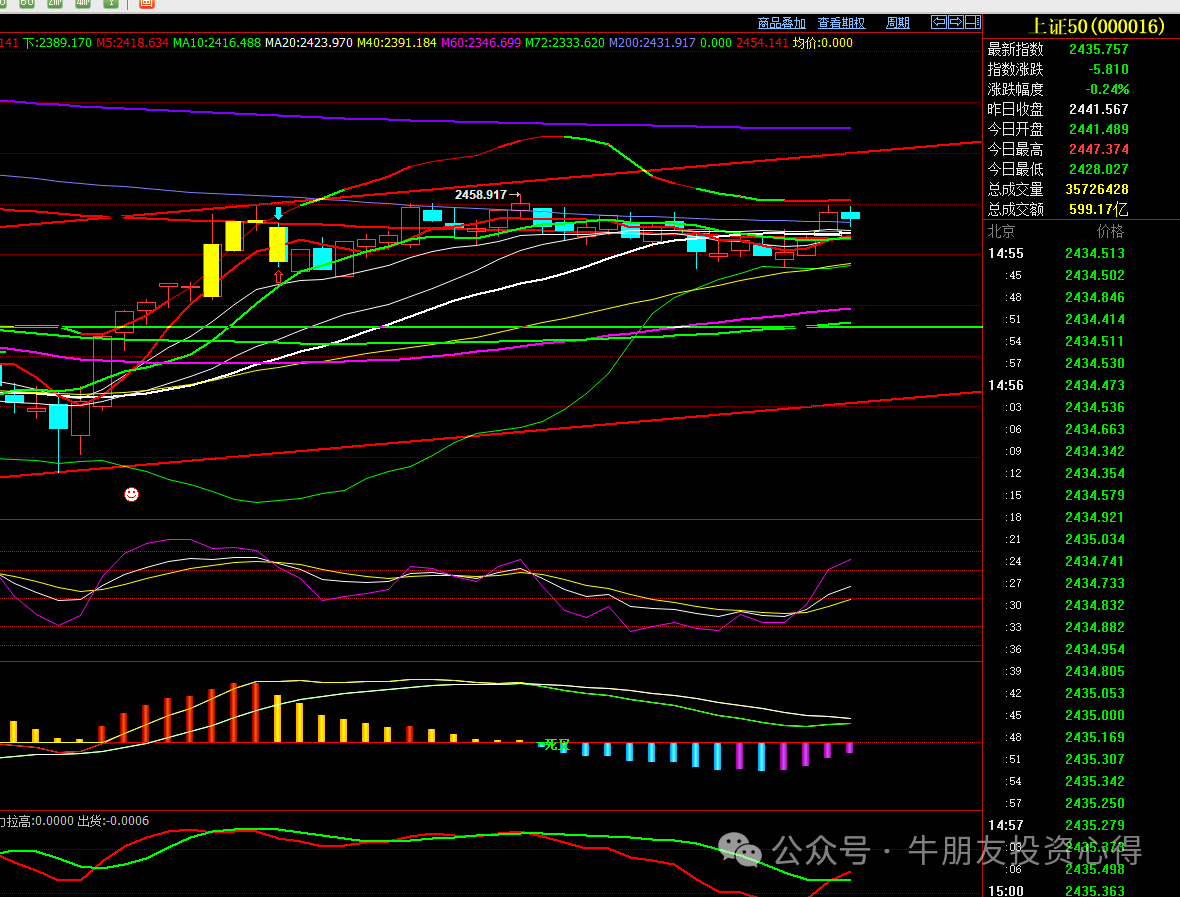
Task: Select the MA10 moving average label
Action: point(217,43)
